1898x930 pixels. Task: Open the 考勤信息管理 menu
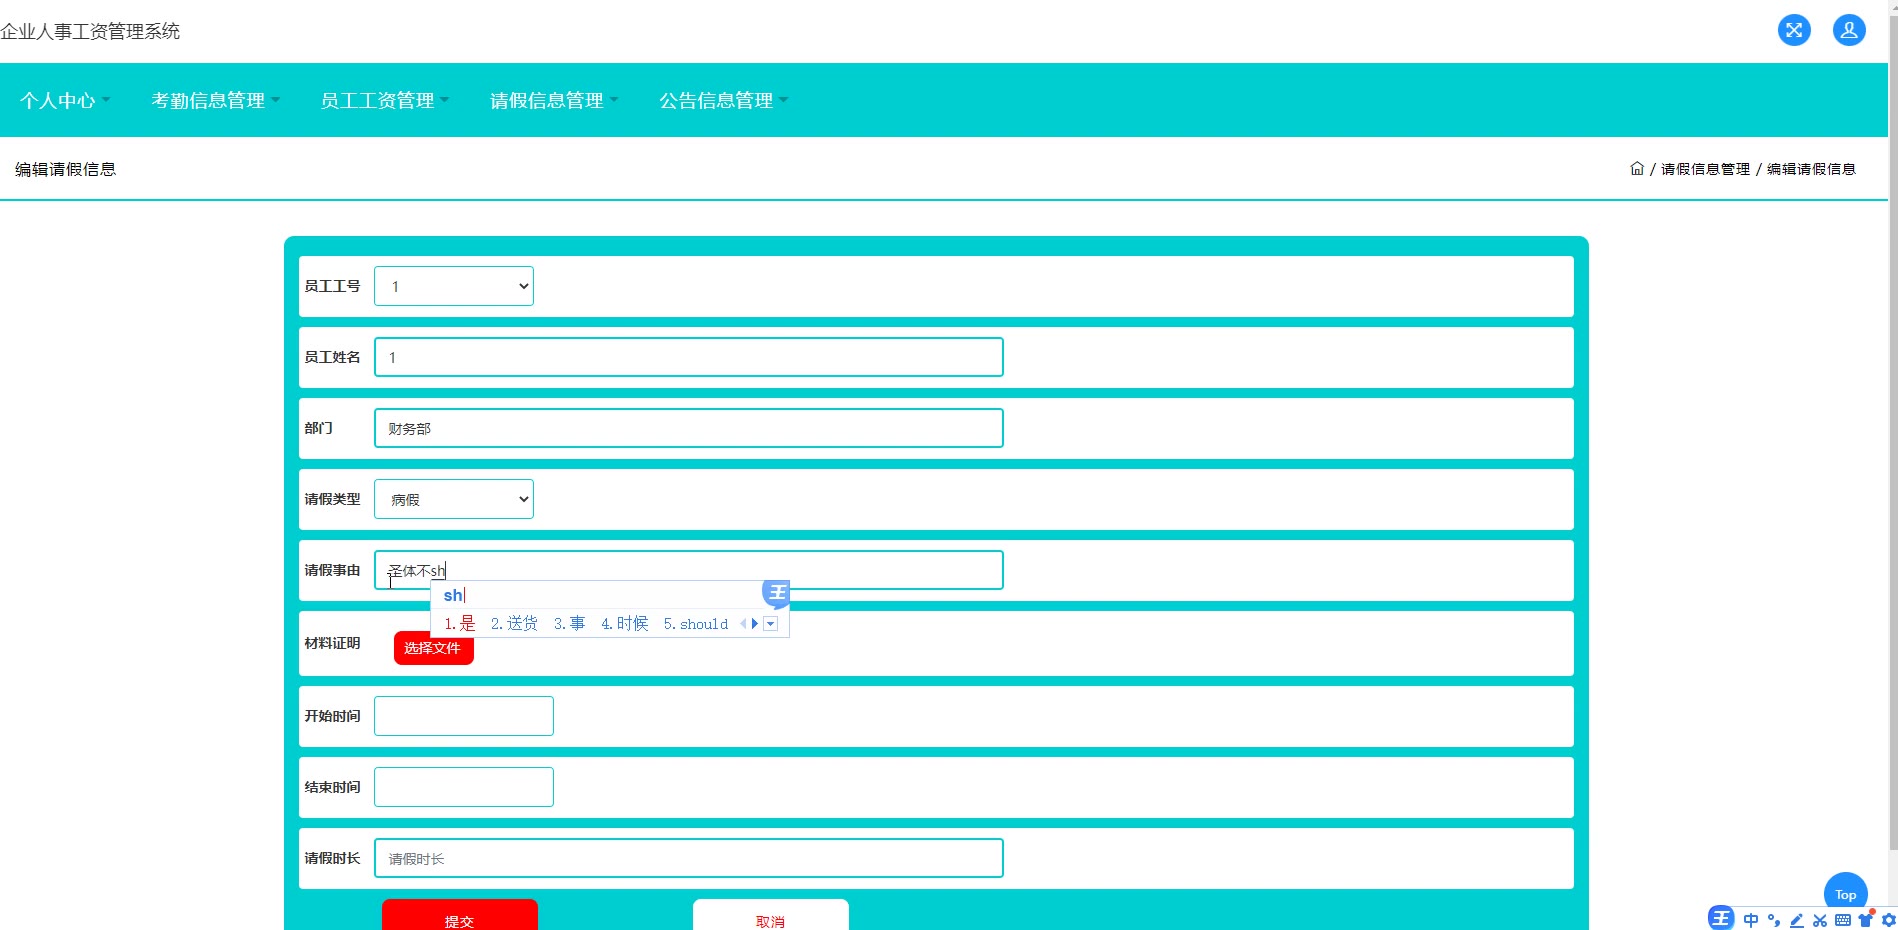(x=216, y=100)
